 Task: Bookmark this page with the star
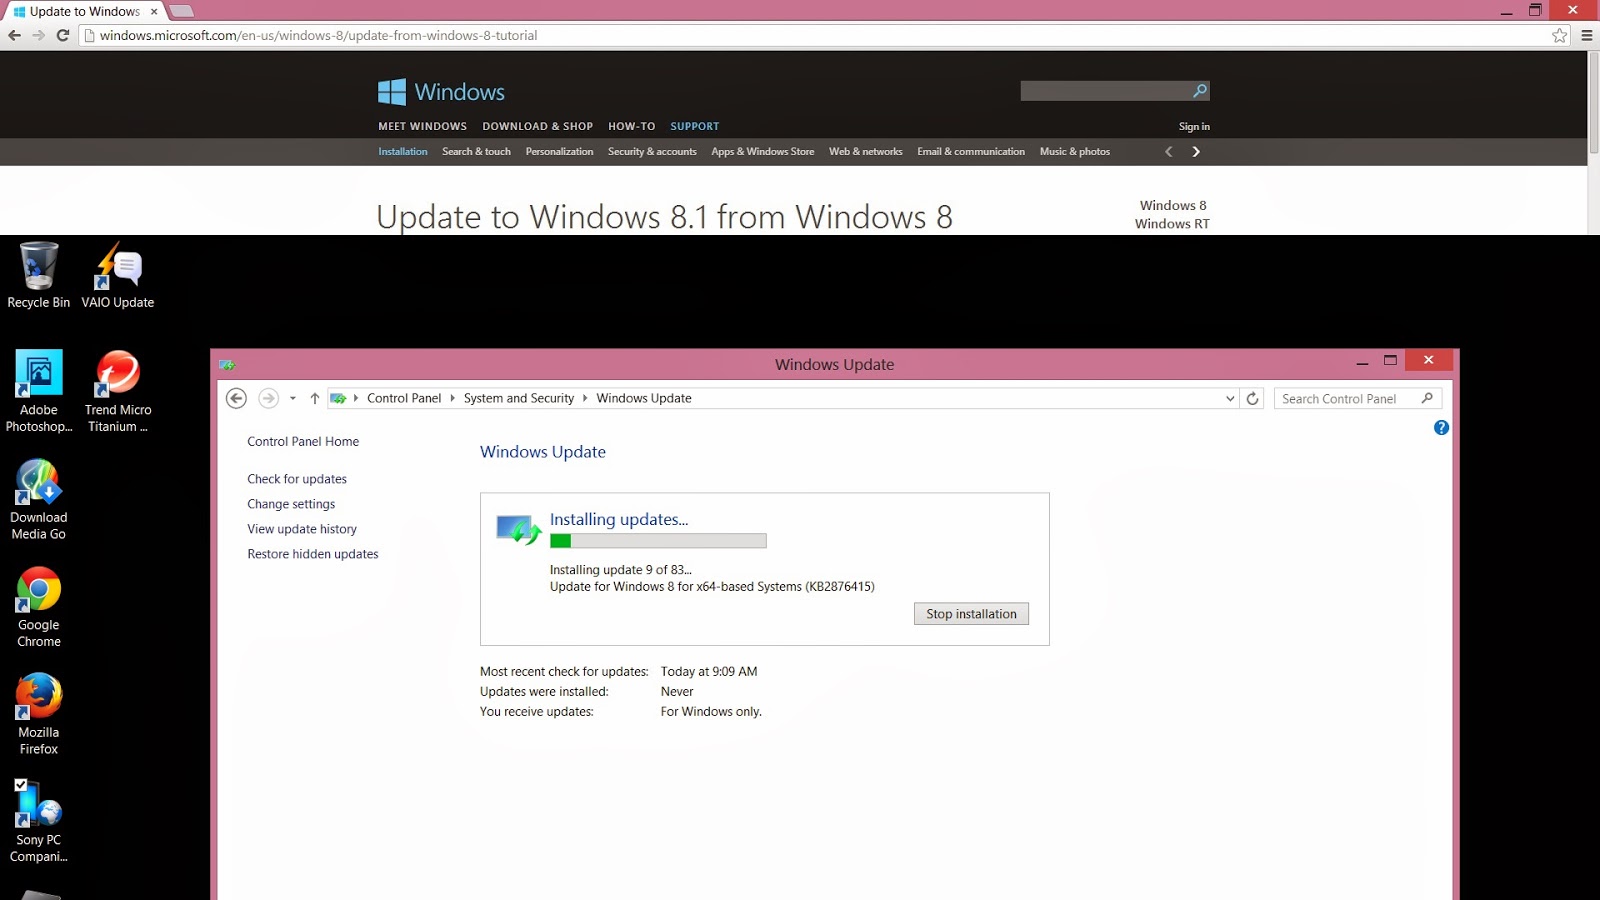1559,35
